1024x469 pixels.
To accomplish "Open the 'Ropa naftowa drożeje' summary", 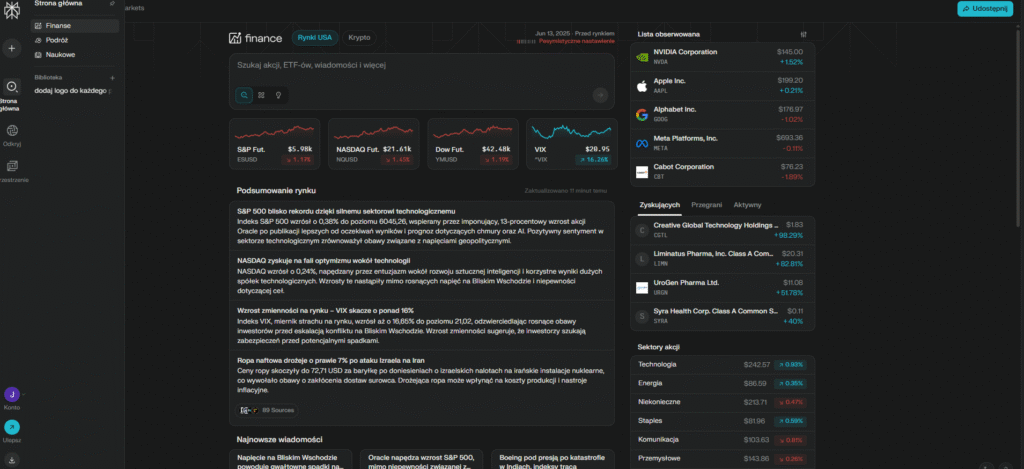I will [x=421, y=375].
